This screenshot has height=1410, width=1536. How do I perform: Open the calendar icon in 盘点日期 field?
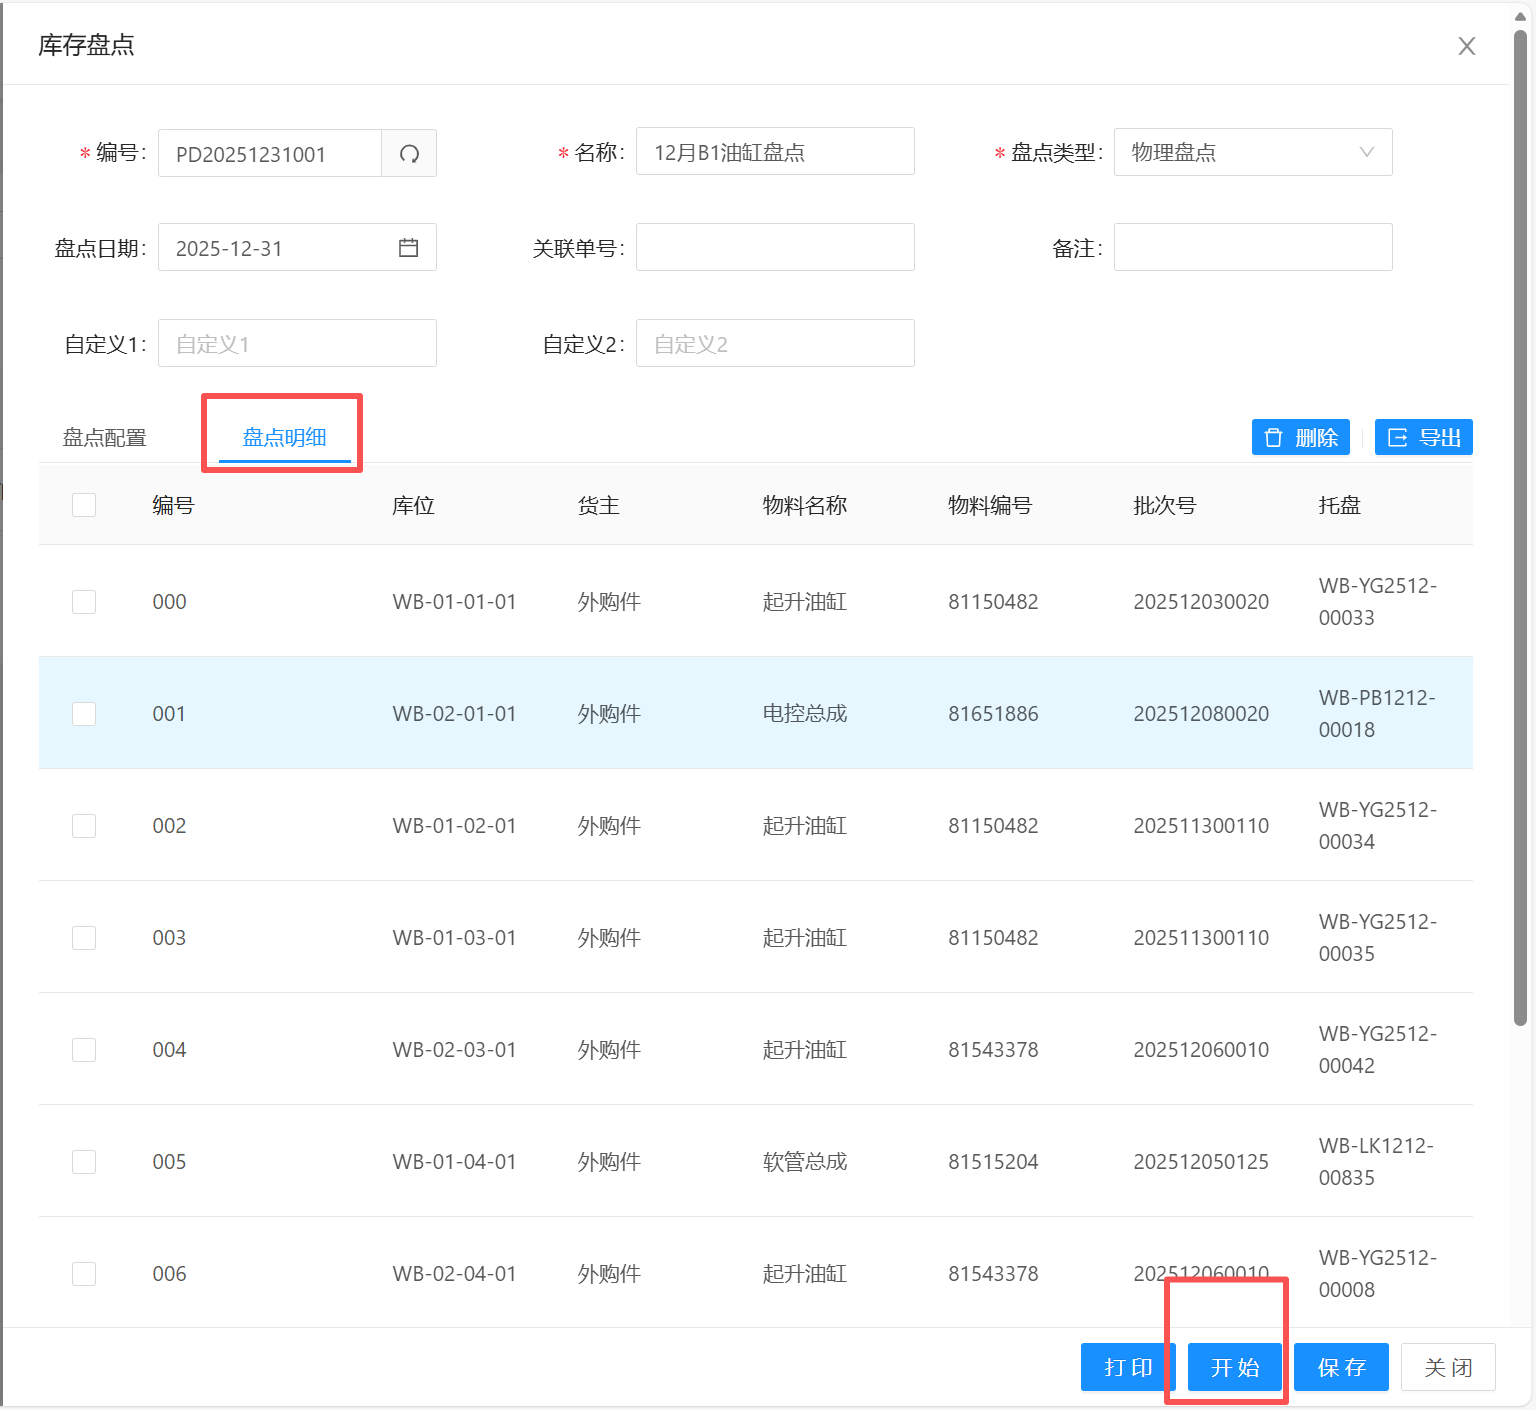[x=408, y=248]
